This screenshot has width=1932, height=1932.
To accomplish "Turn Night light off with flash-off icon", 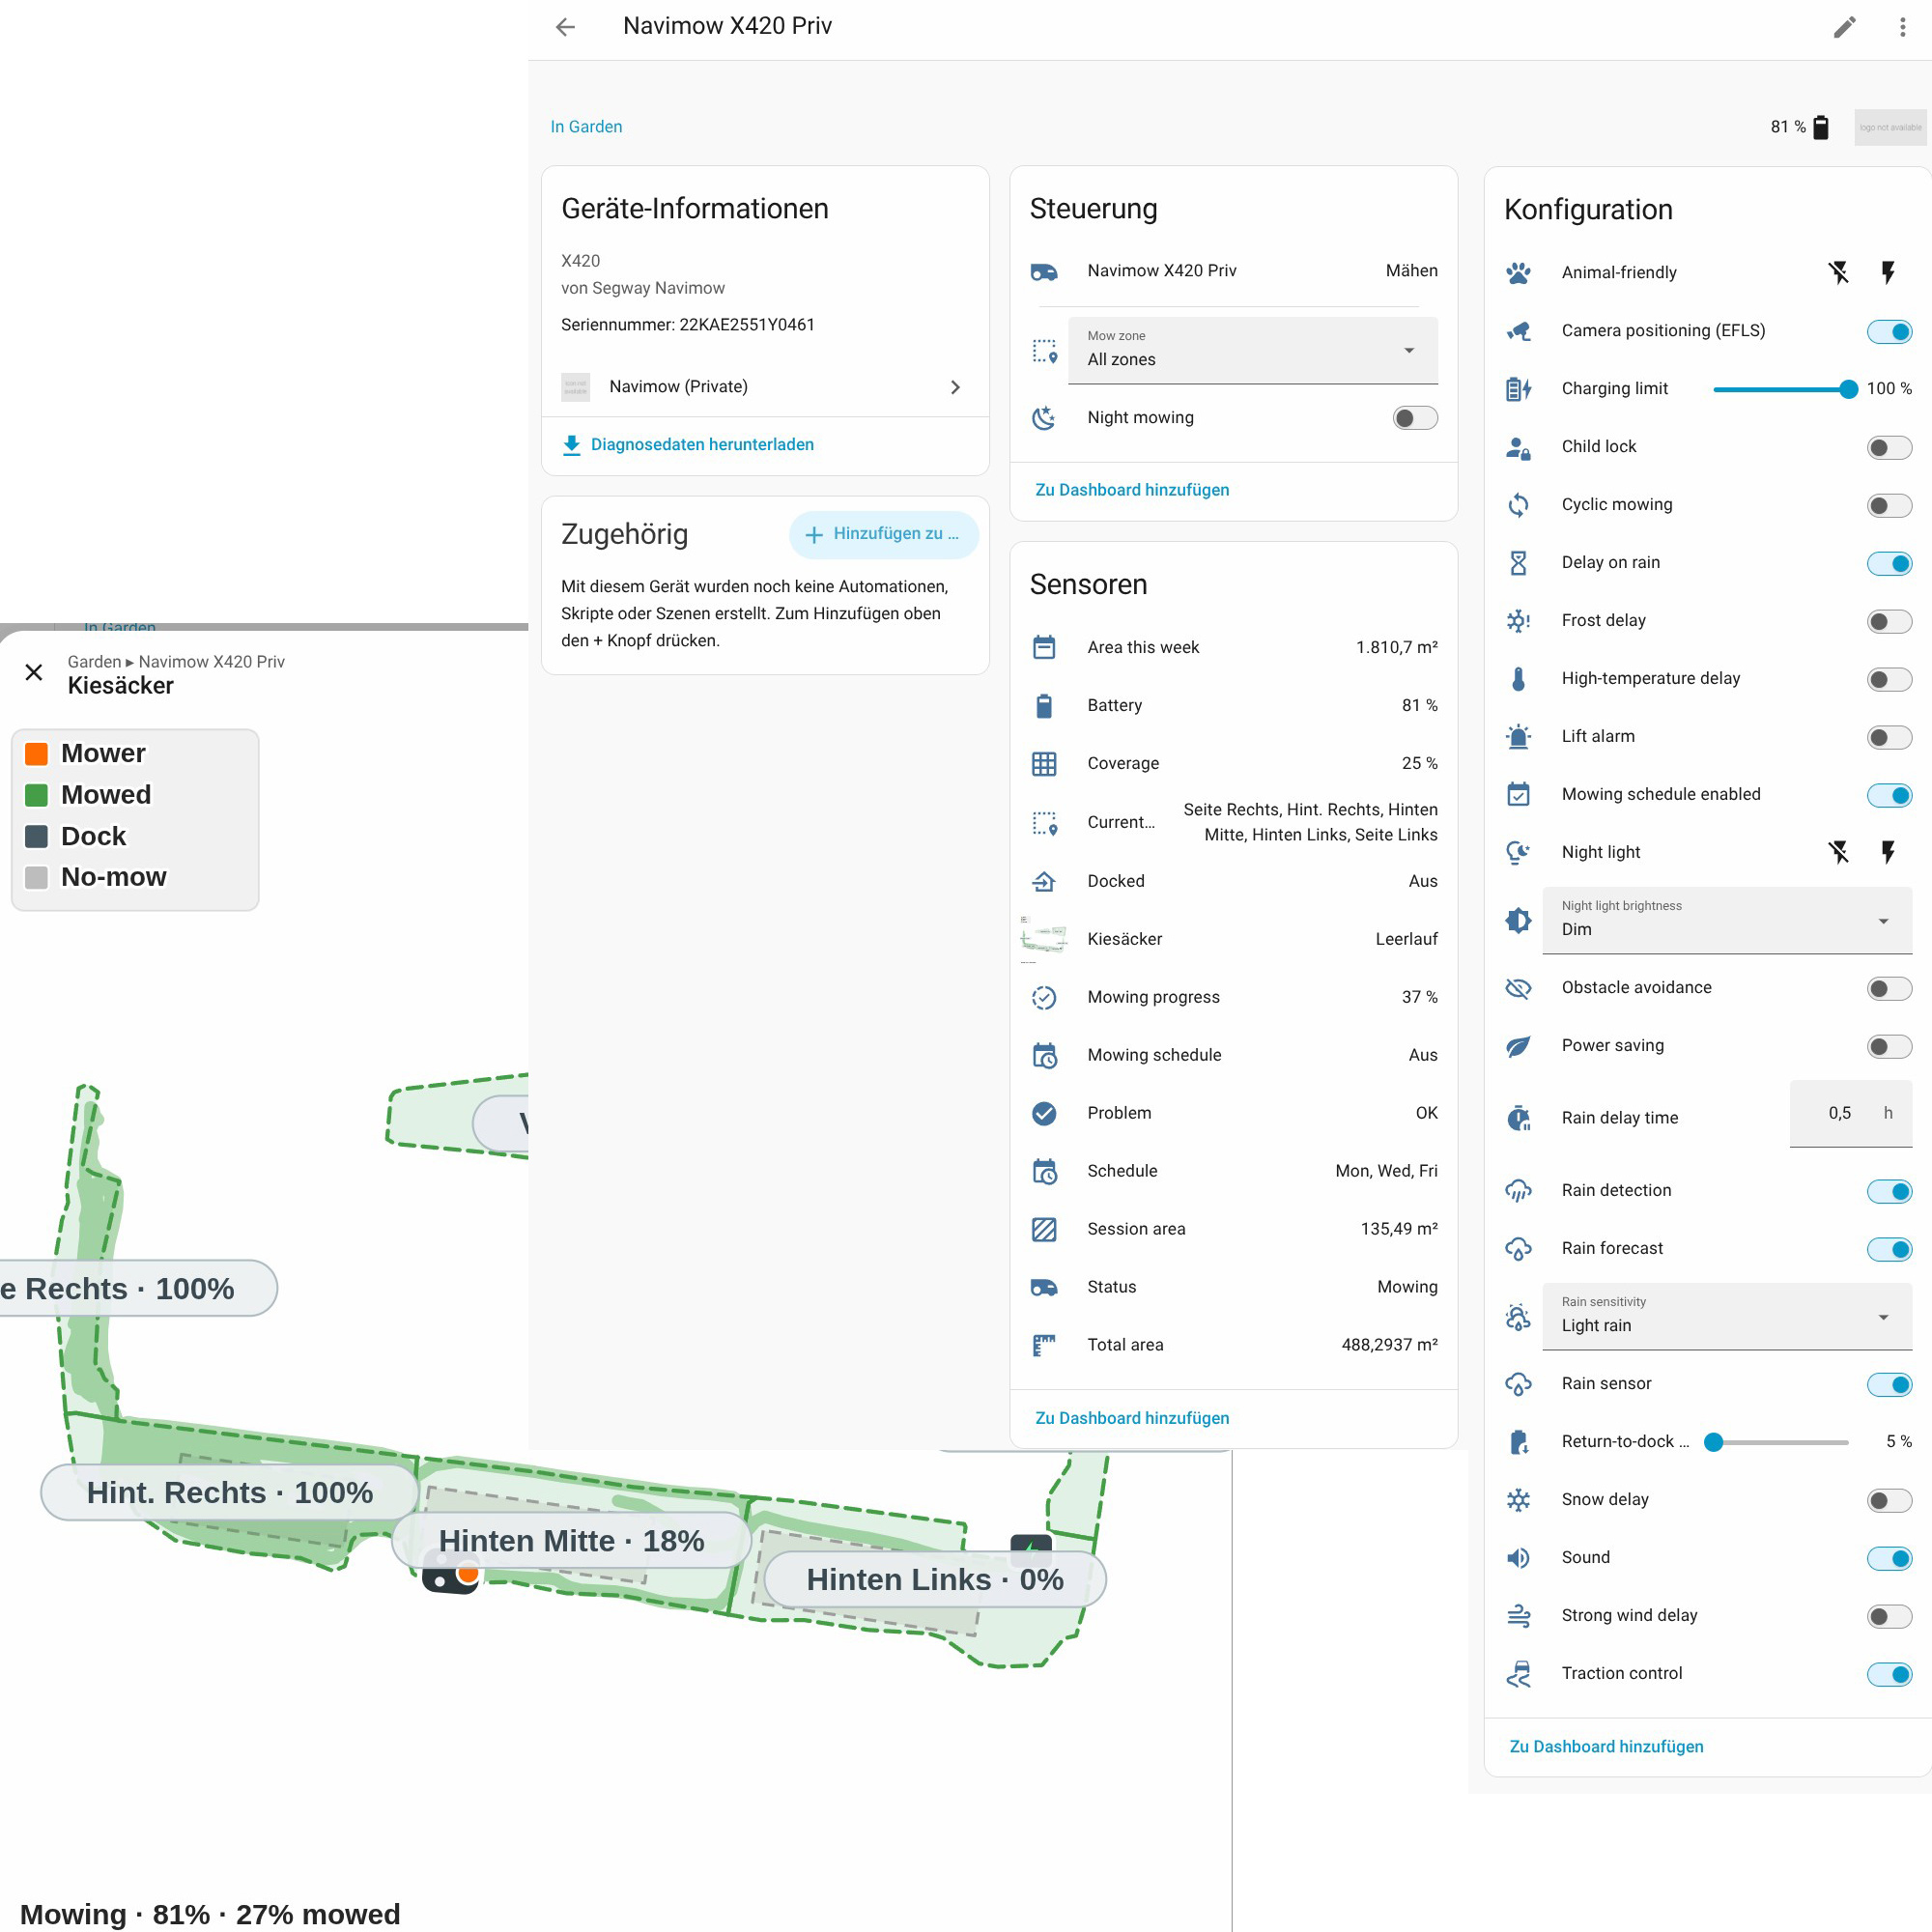I will coord(1839,852).
